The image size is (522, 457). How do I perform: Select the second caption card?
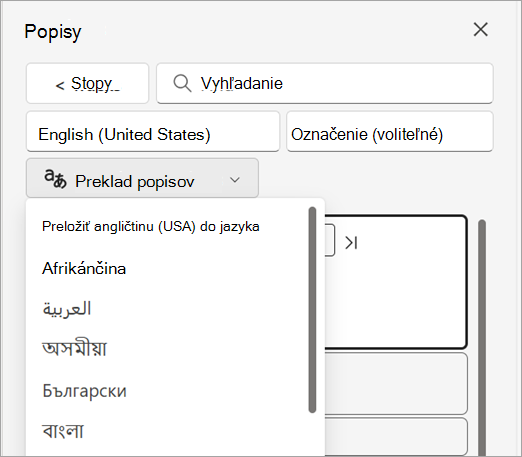click(396, 383)
